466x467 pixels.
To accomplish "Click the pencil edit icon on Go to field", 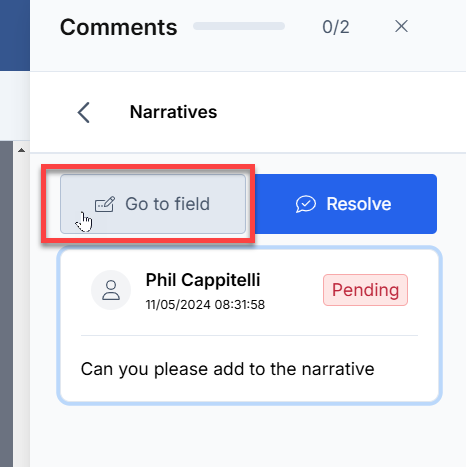I will (x=105, y=204).
